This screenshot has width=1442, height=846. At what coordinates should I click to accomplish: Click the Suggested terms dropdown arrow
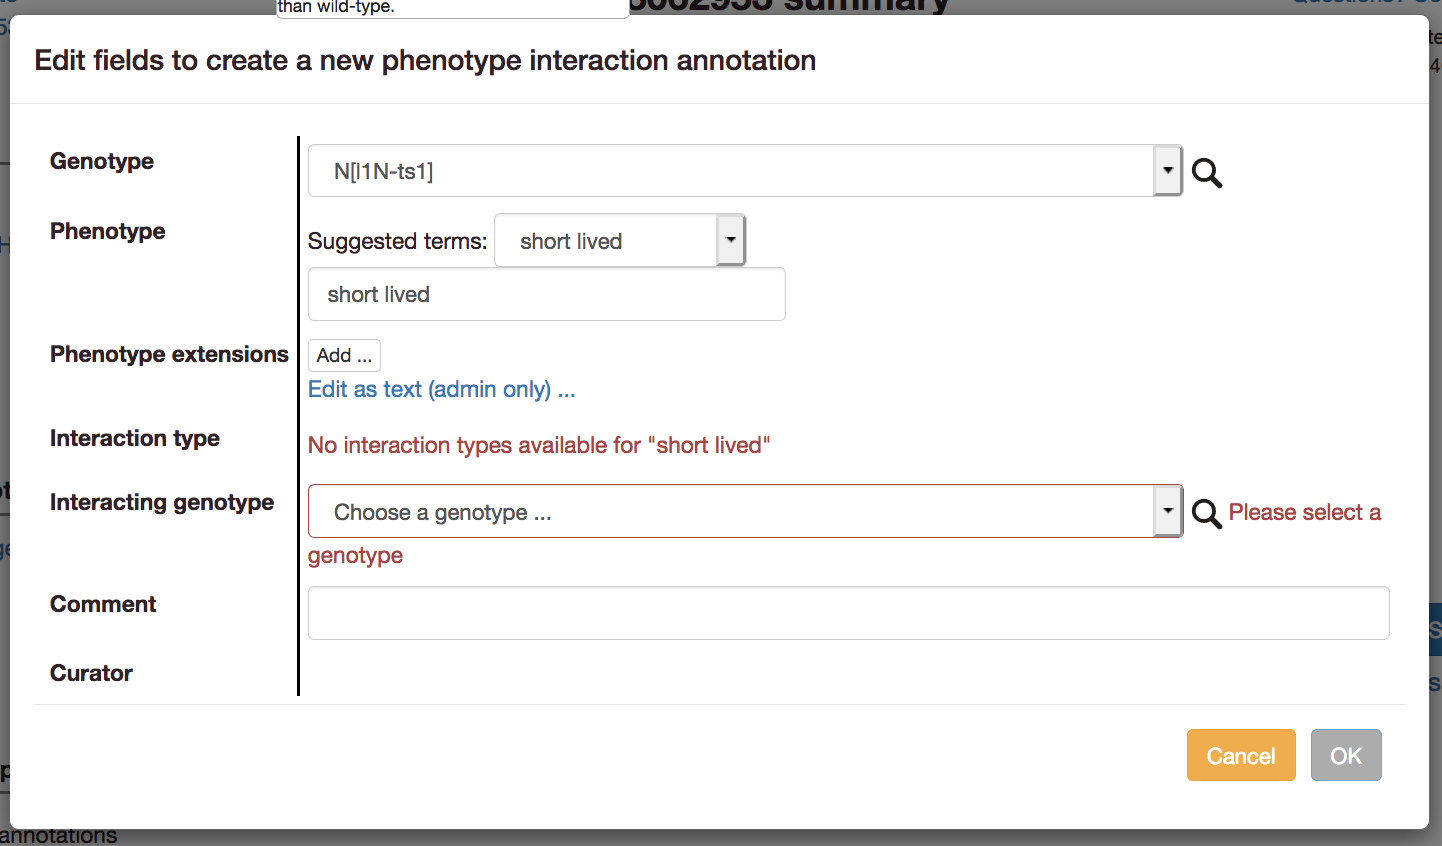[730, 239]
